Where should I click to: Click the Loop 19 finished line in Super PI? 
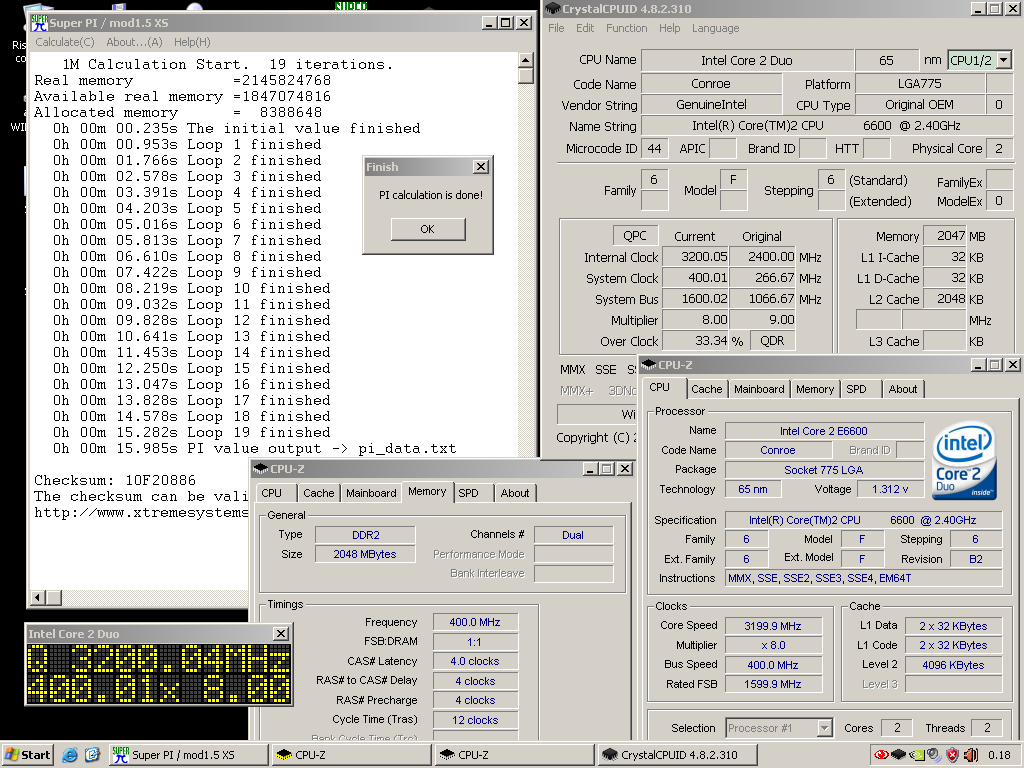(191, 432)
